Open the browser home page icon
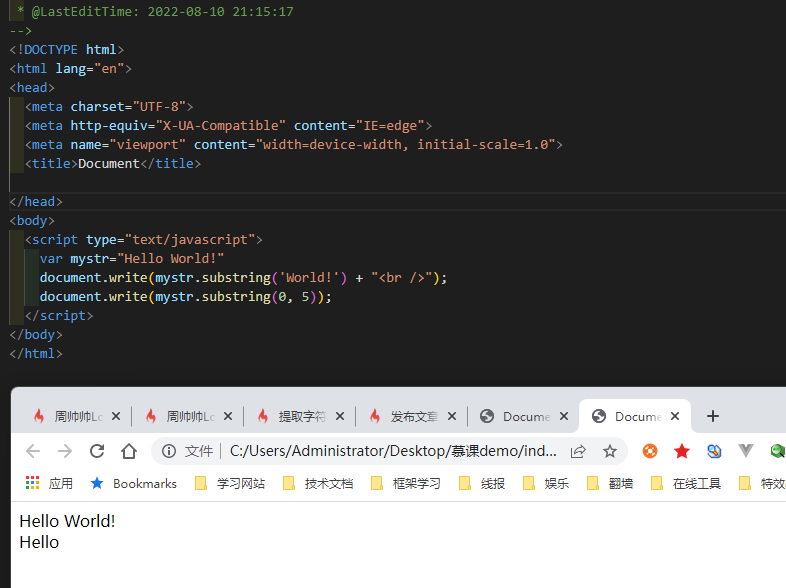The image size is (786, 588). [129, 451]
